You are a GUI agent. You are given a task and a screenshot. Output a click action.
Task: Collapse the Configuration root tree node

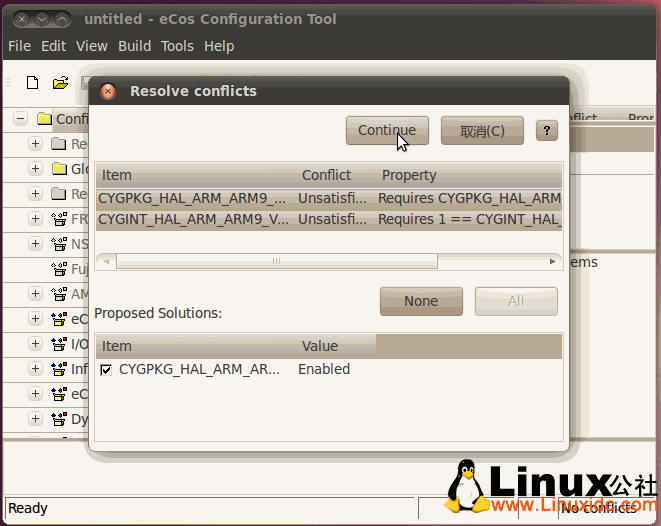click(20, 119)
